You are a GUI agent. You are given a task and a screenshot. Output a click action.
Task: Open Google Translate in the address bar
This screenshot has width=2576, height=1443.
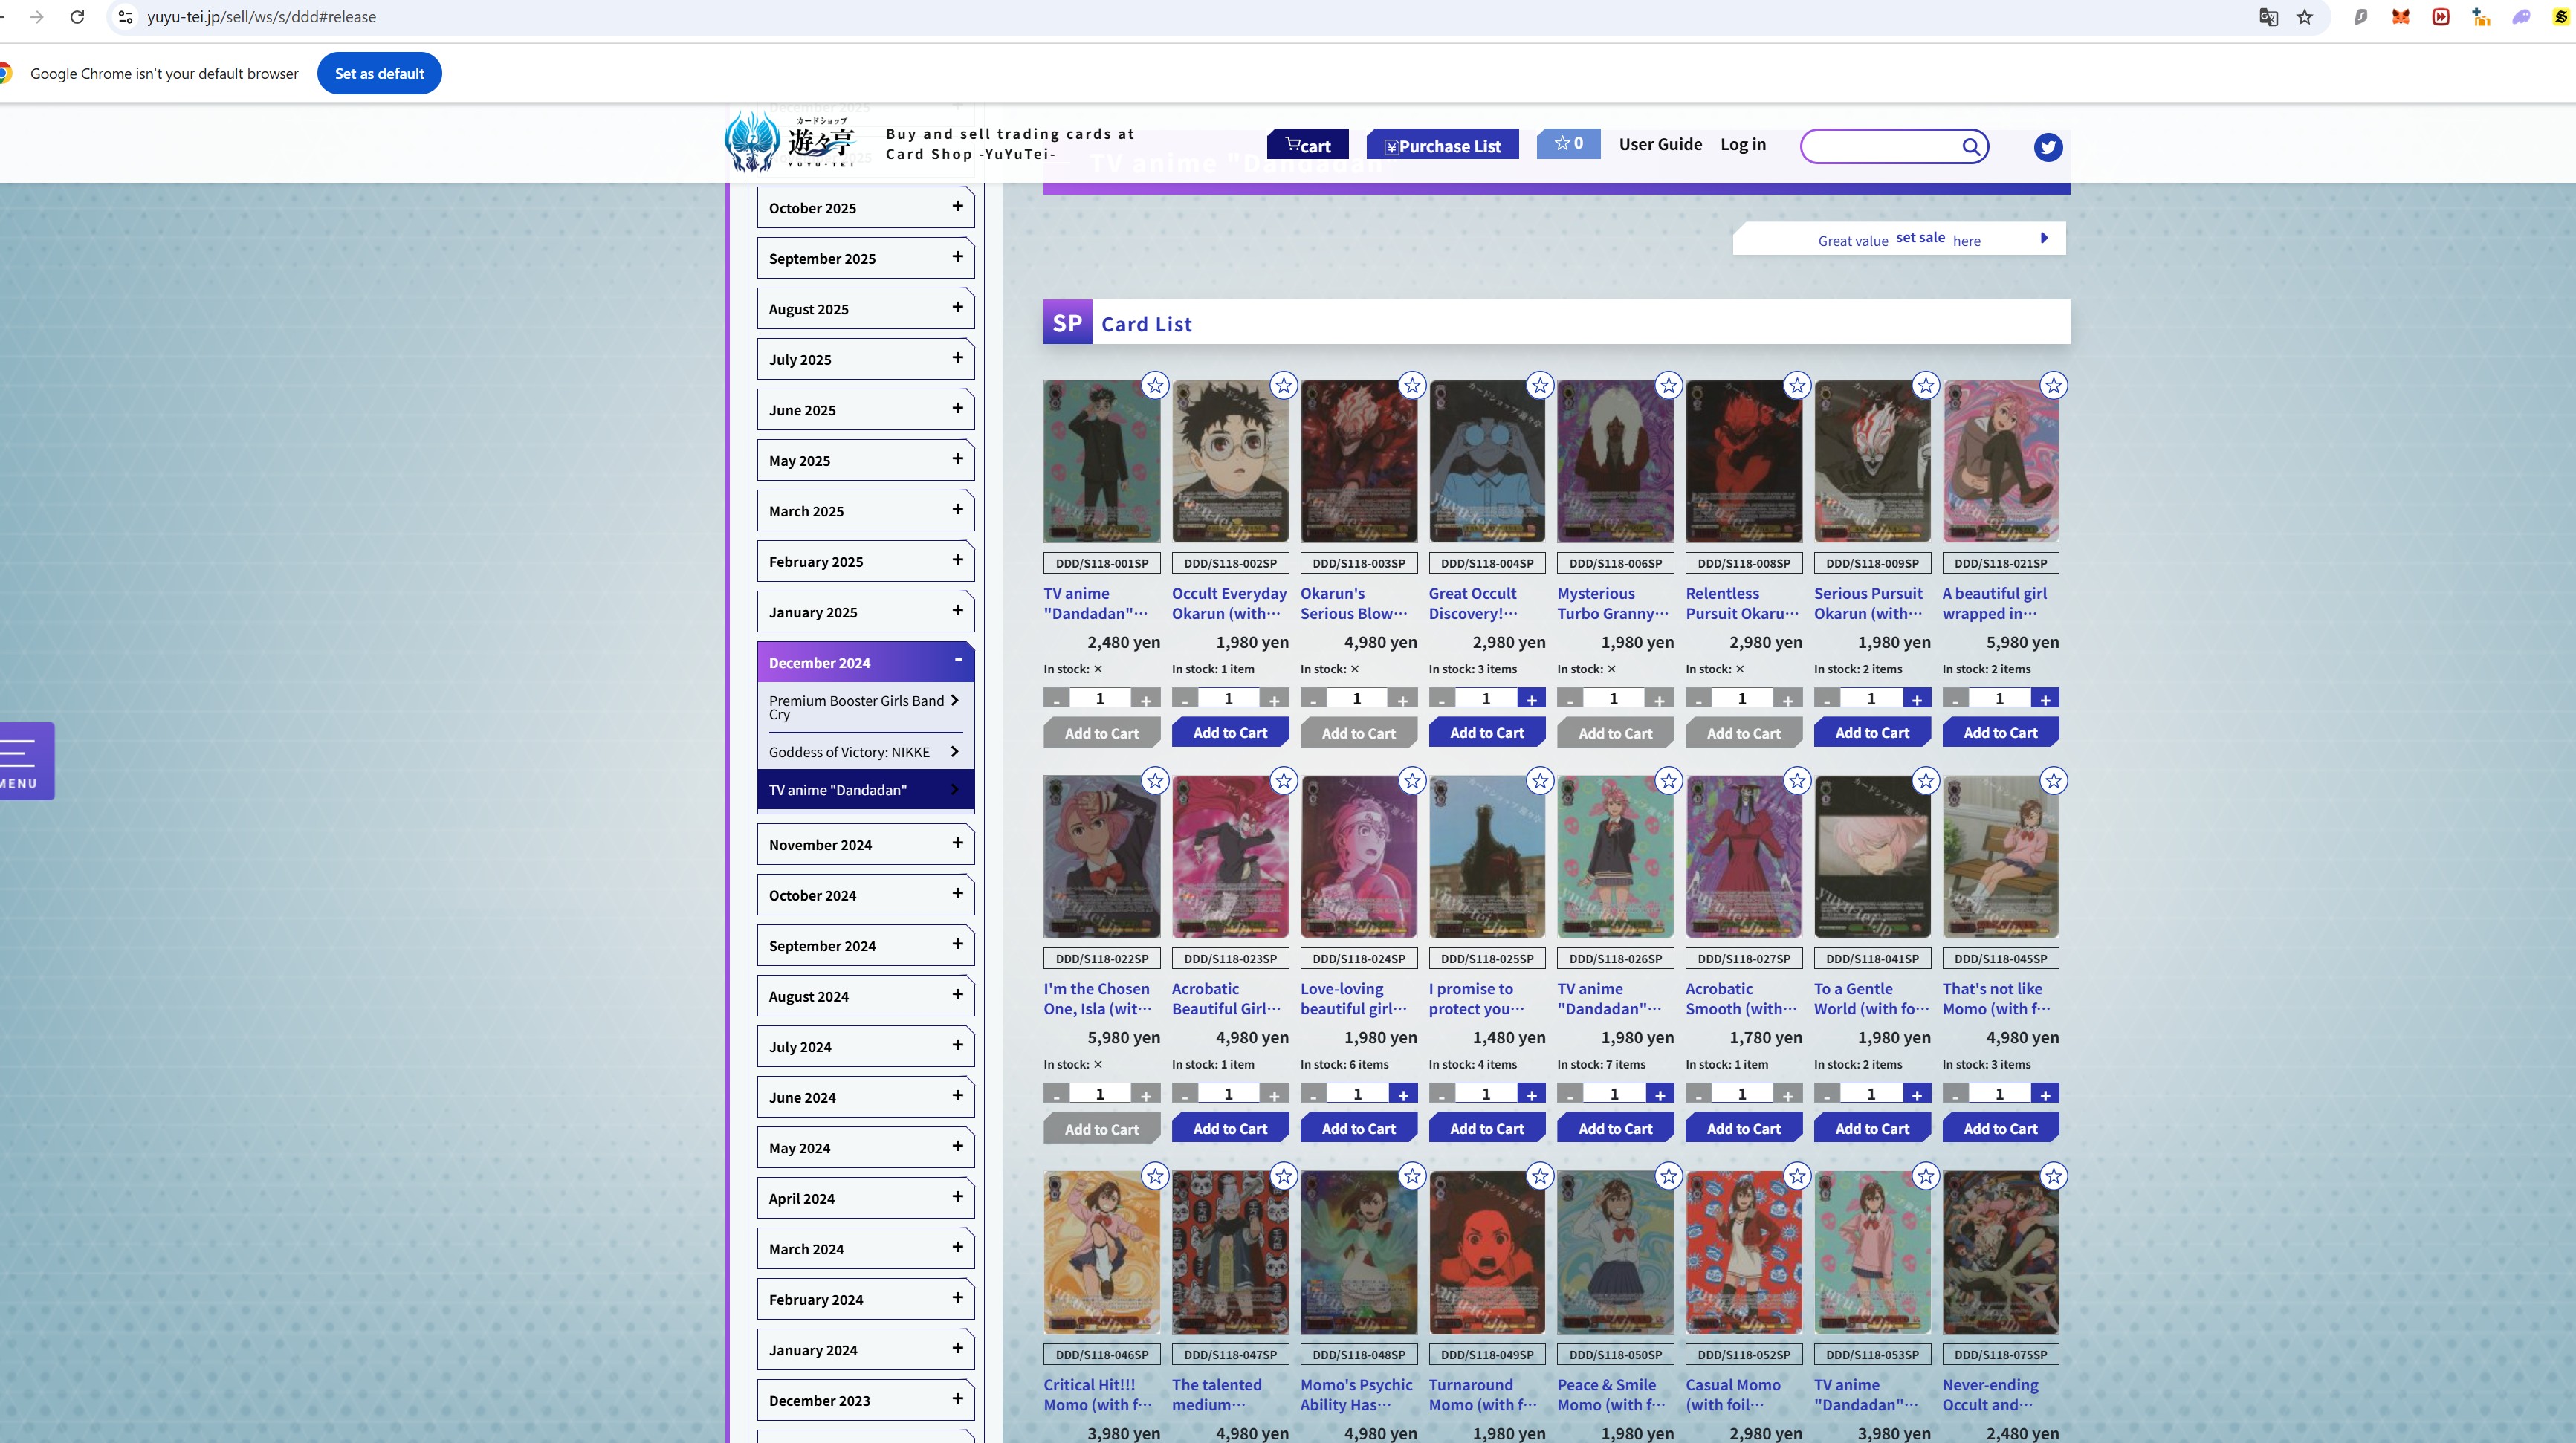(x=2267, y=17)
